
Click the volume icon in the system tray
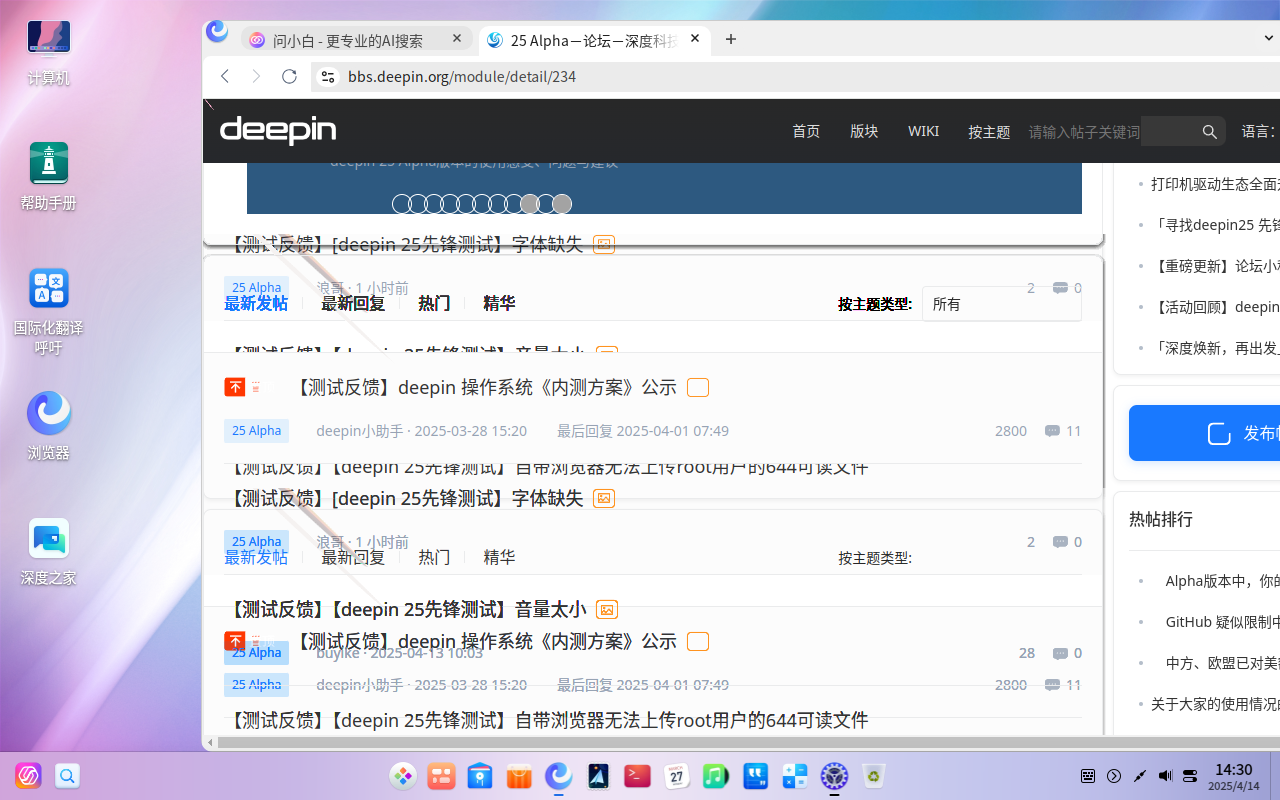coord(1165,776)
